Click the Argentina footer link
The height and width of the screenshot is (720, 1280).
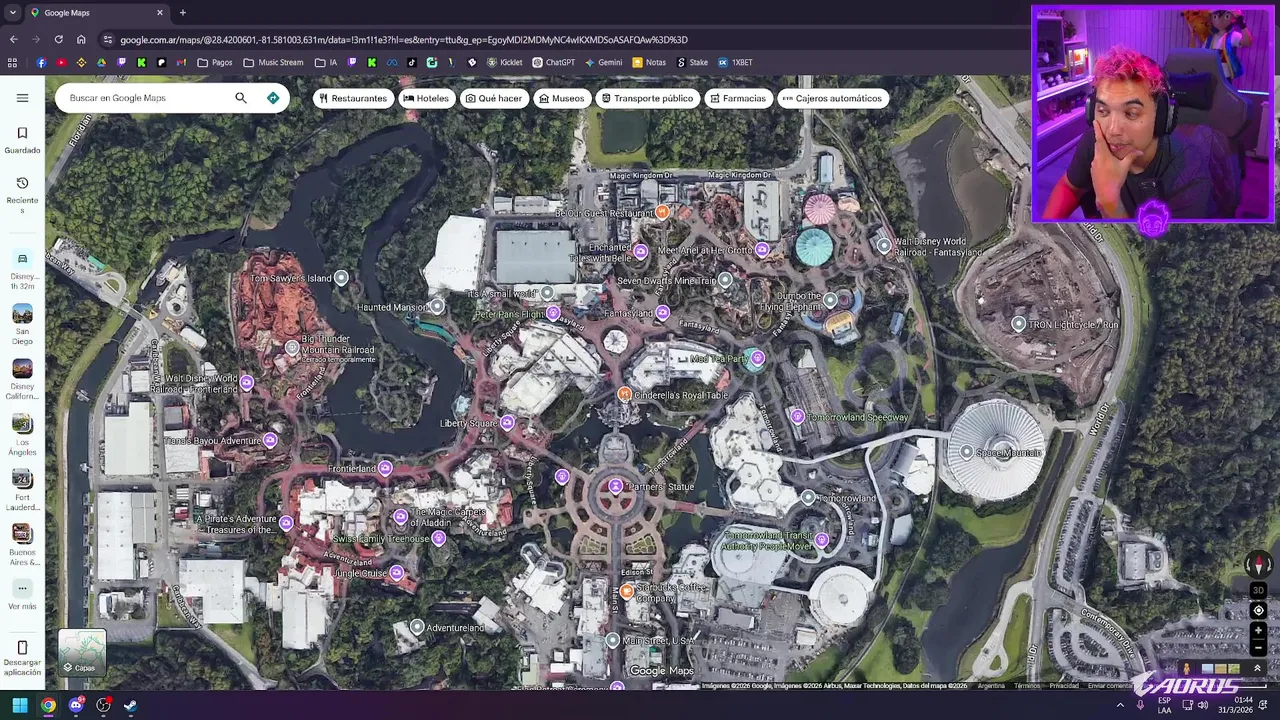pyautogui.click(x=991, y=686)
